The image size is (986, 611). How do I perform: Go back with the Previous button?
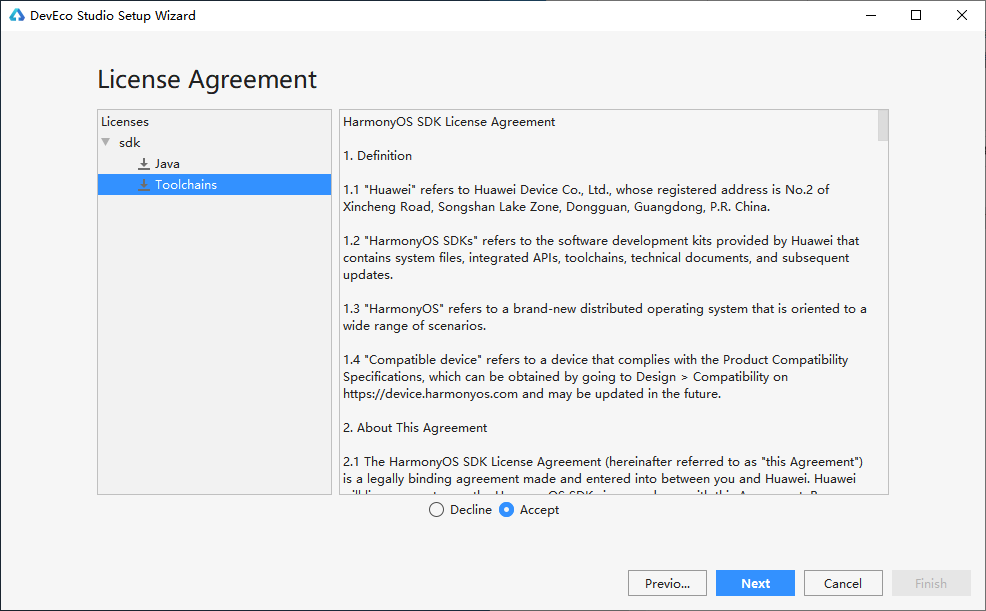click(x=667, y=583)
